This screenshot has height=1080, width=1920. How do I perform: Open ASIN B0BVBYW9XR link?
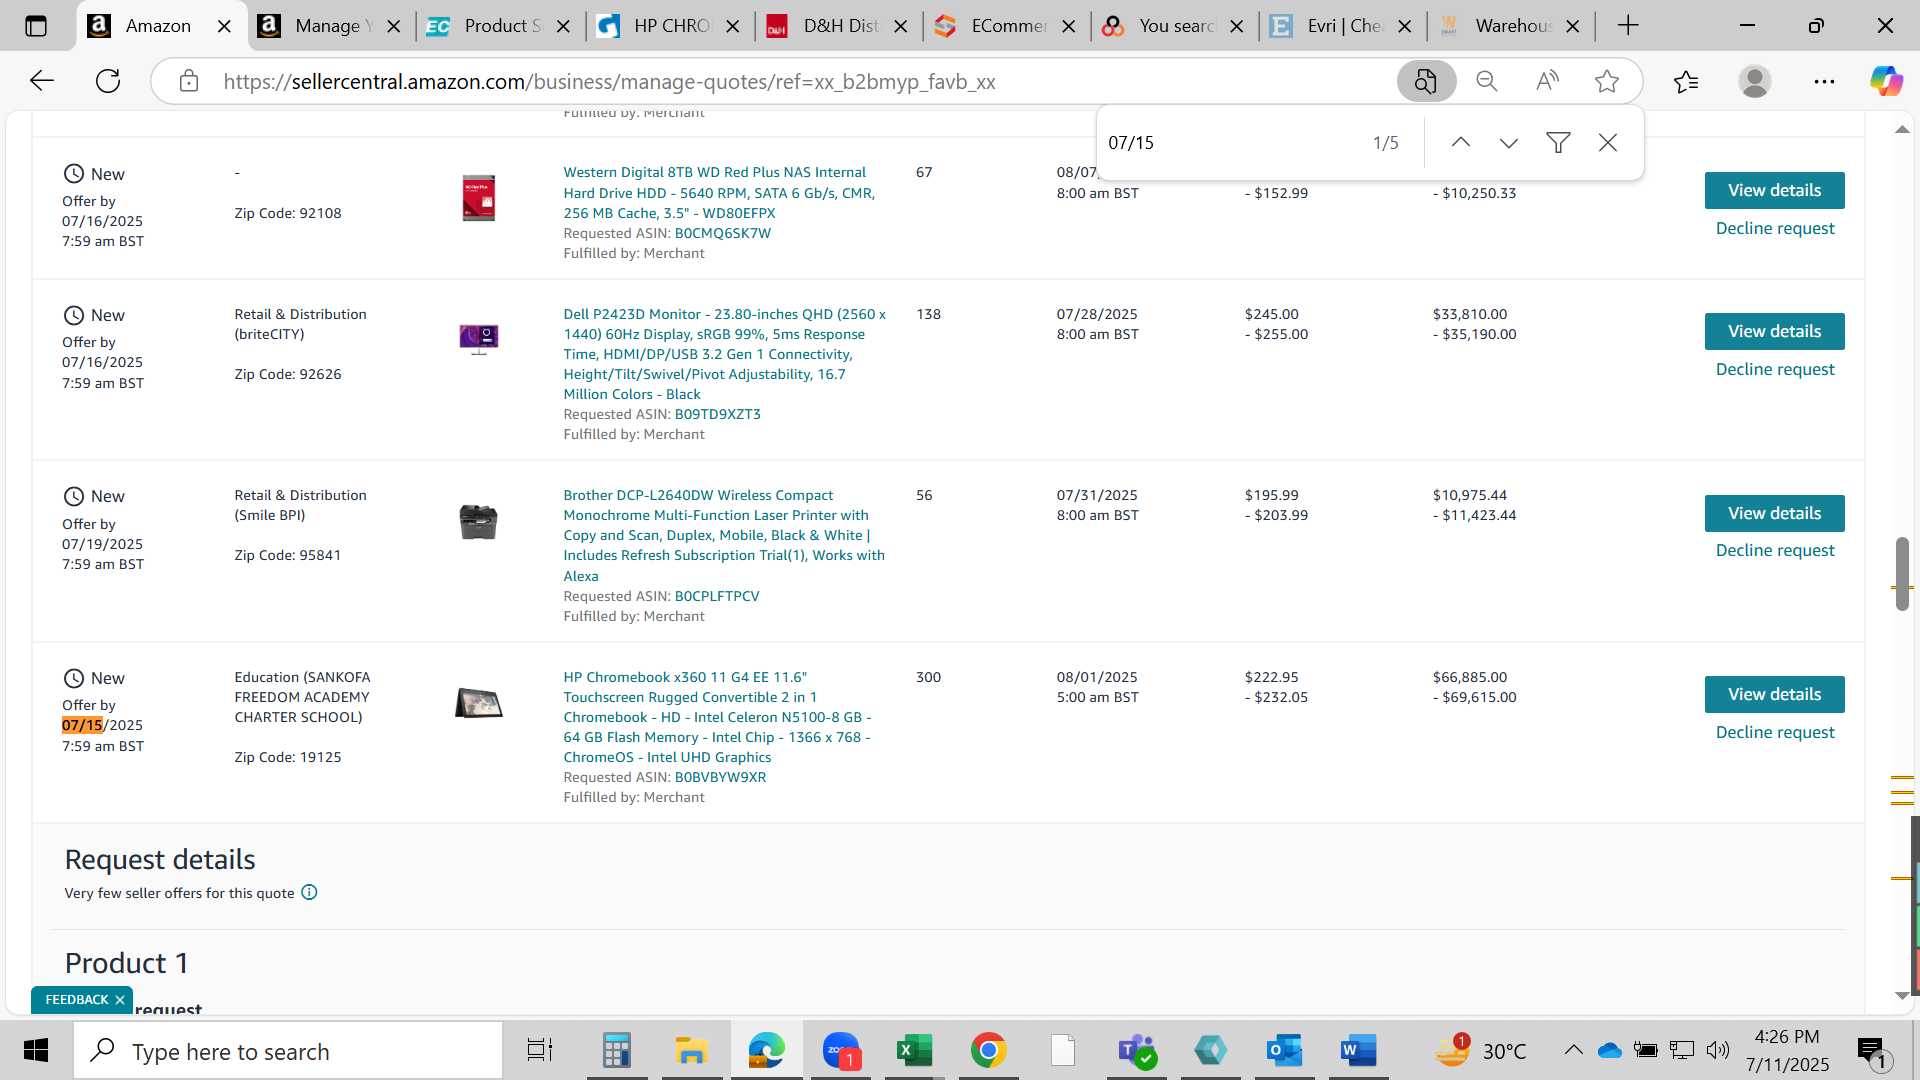point(720,777)
